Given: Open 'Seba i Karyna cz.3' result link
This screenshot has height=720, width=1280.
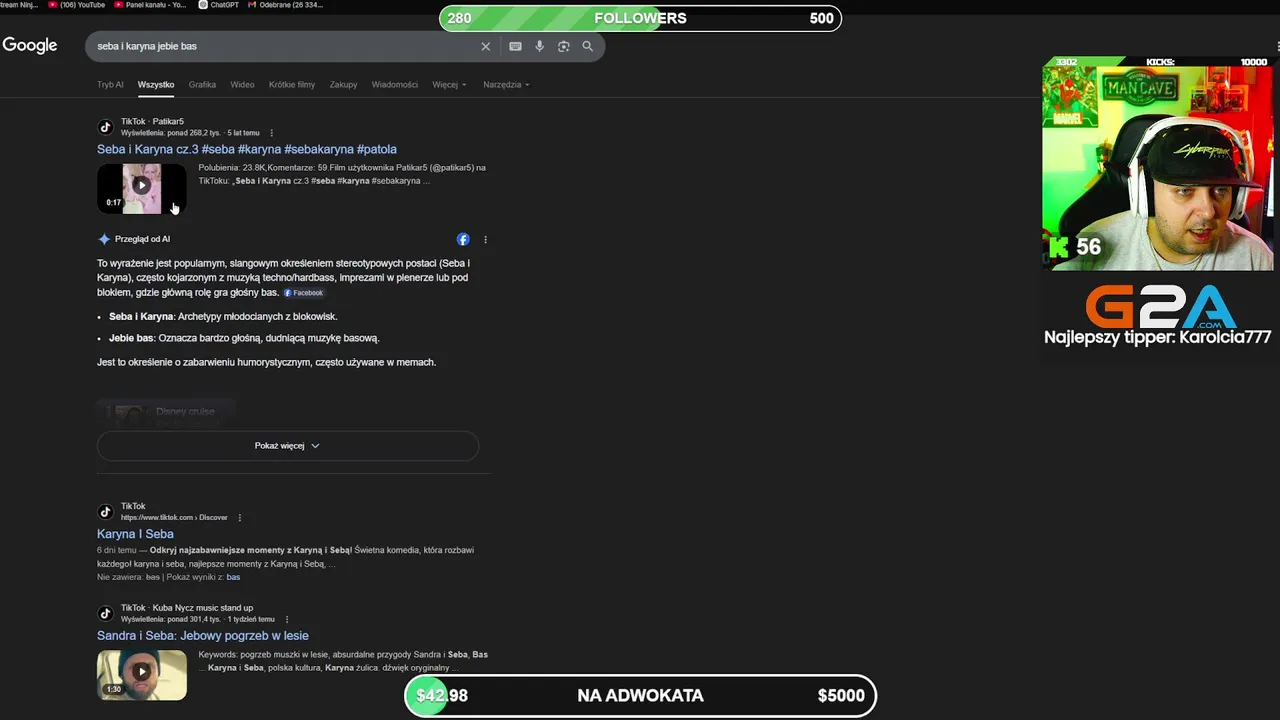Looking at the screenshot, I should point(247,149).
